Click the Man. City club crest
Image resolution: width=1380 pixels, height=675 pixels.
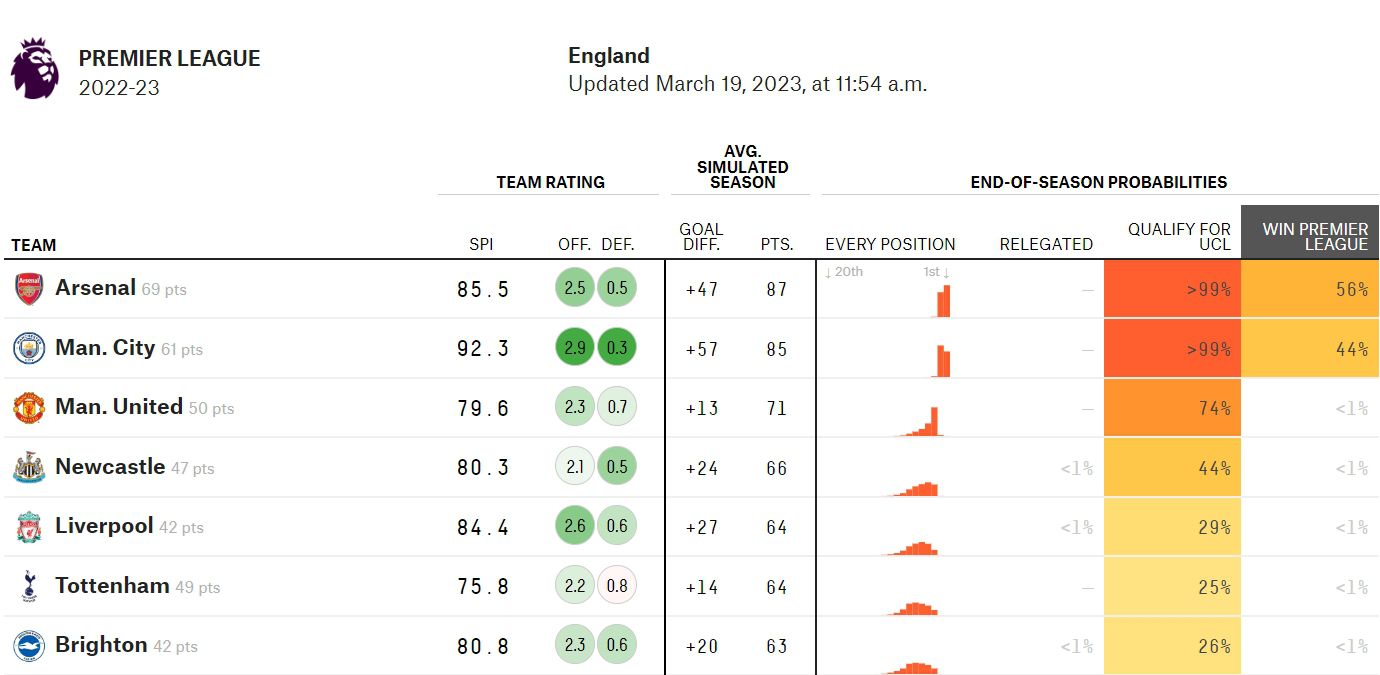pyautogui.click(x=29, y=348)
